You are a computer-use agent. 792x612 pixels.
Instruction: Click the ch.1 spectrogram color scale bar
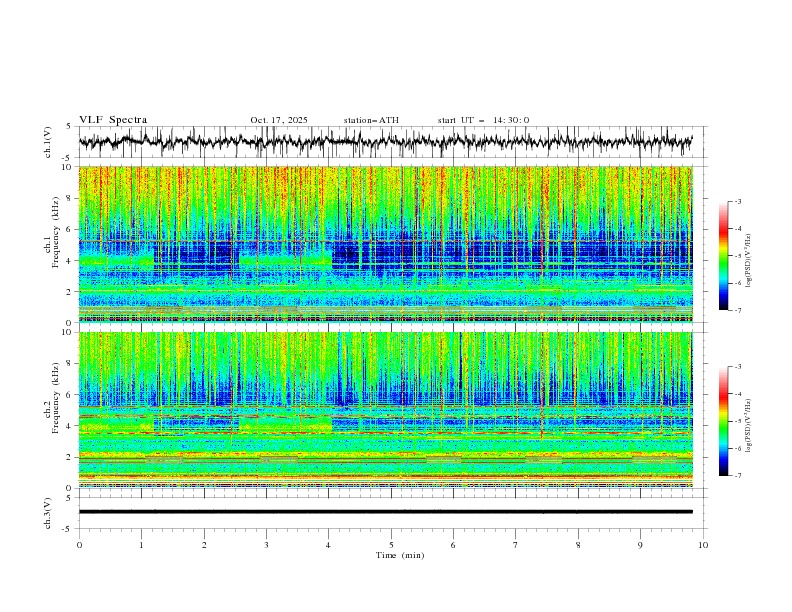tap(723, 255)
